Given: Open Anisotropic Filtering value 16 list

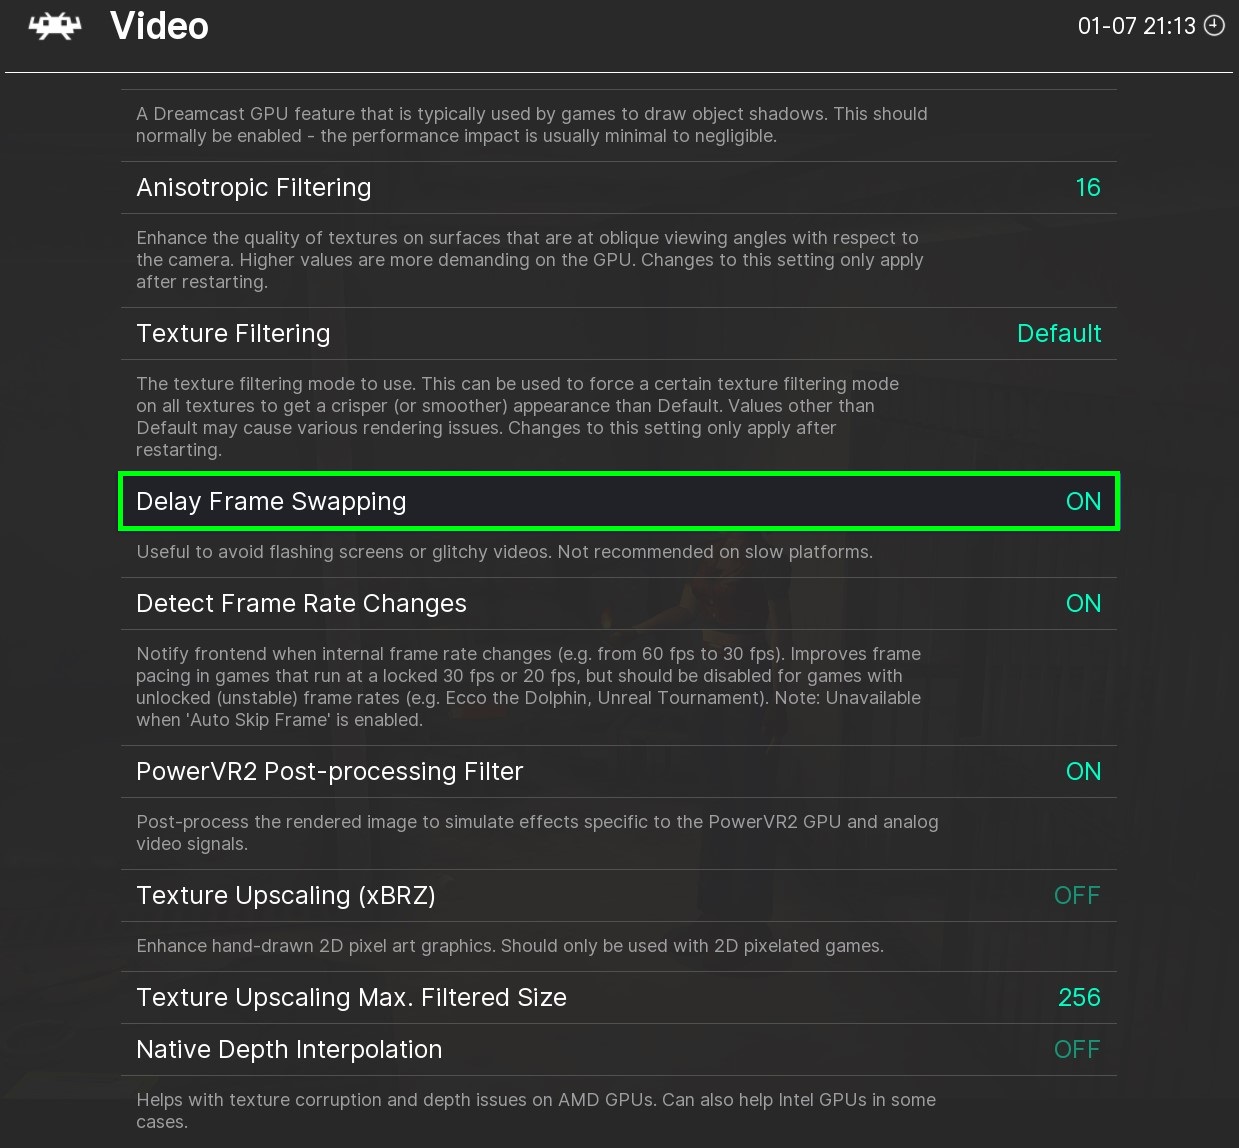Looking at the screenshot, I should (1088, 188).
